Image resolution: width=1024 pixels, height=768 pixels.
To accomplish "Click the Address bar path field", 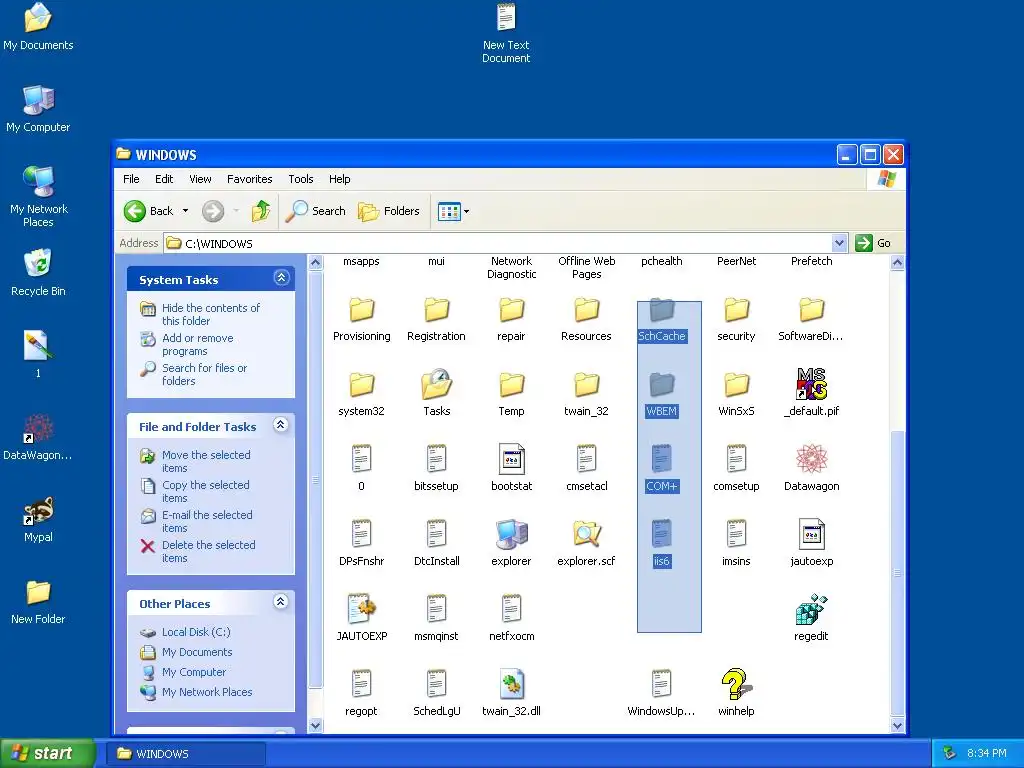I will click(498, 244).
